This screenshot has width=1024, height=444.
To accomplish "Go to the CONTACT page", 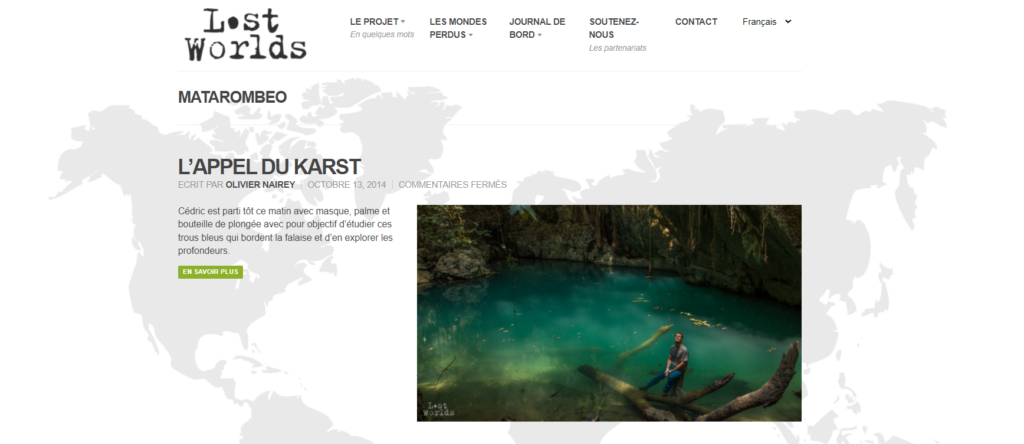I will coord(696,22).
